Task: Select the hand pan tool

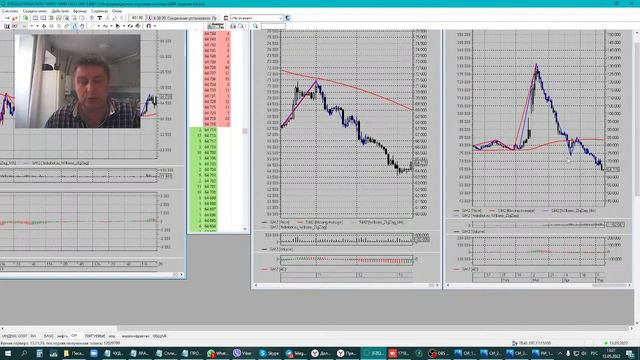Action: pyautogui.click(x=82, y=26)
